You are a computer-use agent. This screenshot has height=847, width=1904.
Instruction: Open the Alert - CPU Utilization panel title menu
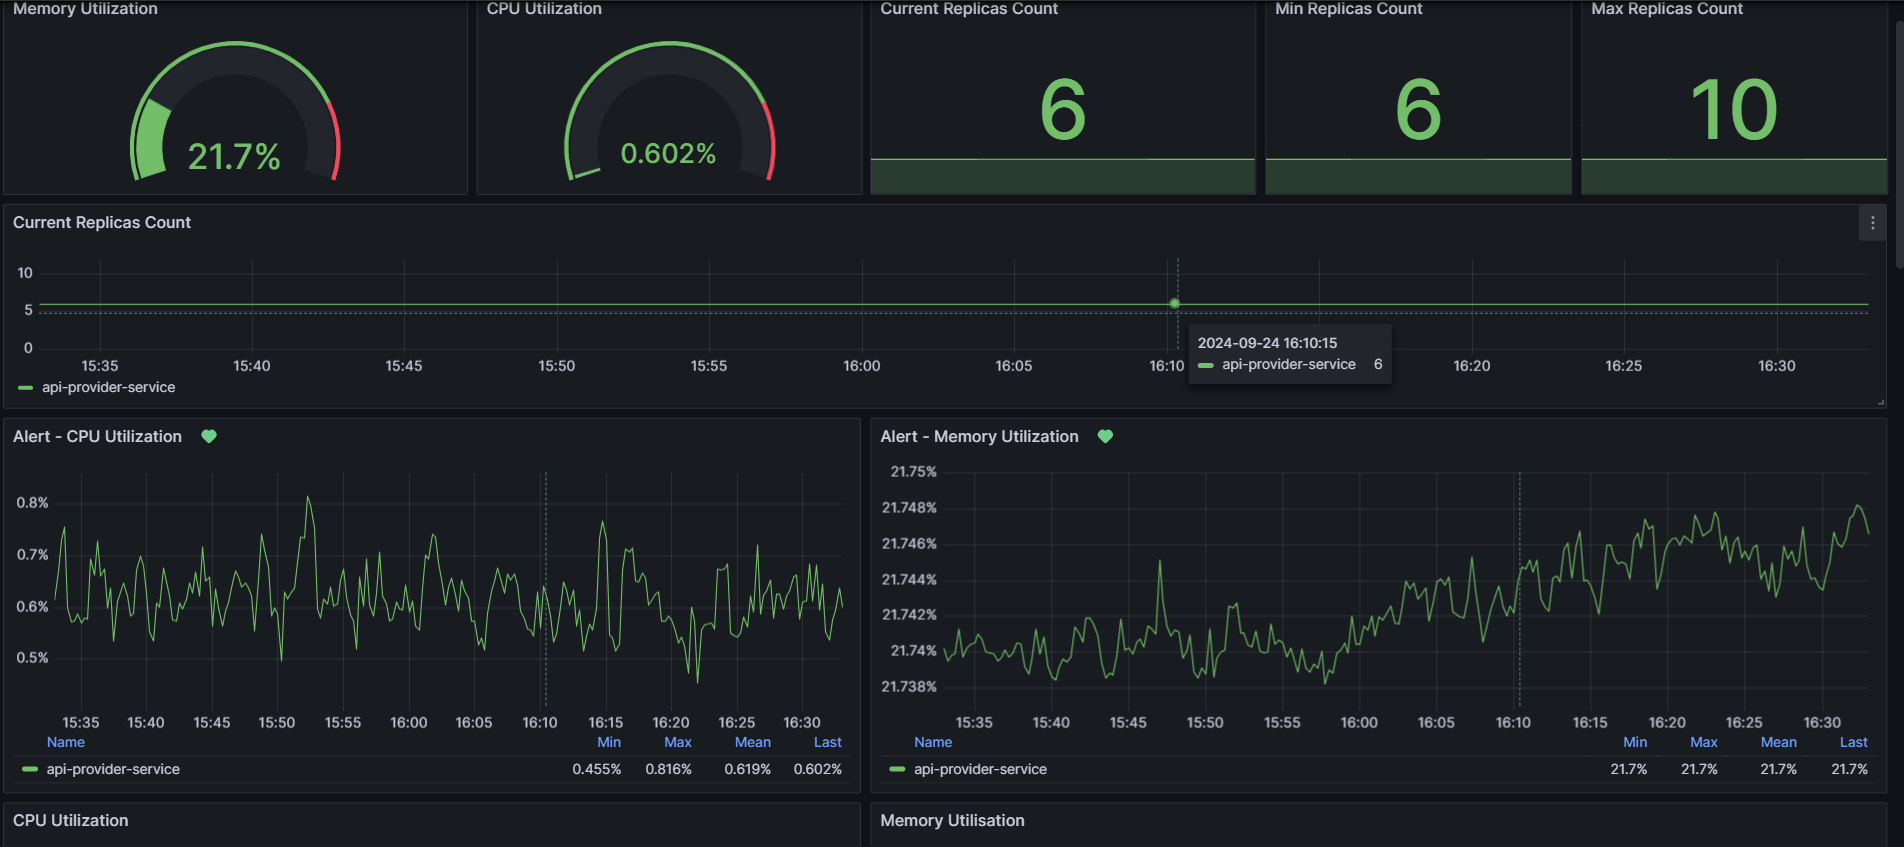point(97,436)
